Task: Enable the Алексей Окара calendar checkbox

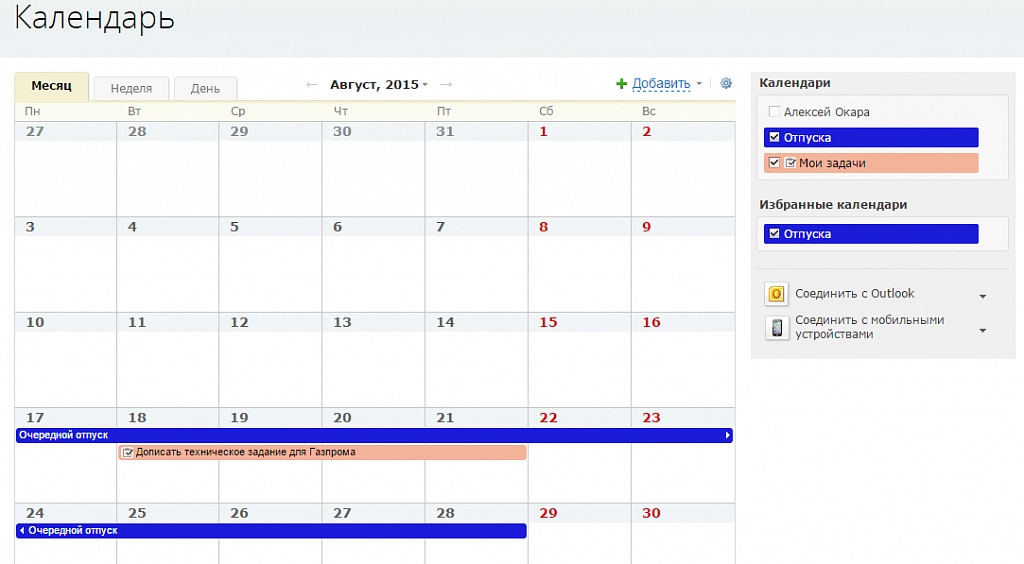Action: coord(773,112)
